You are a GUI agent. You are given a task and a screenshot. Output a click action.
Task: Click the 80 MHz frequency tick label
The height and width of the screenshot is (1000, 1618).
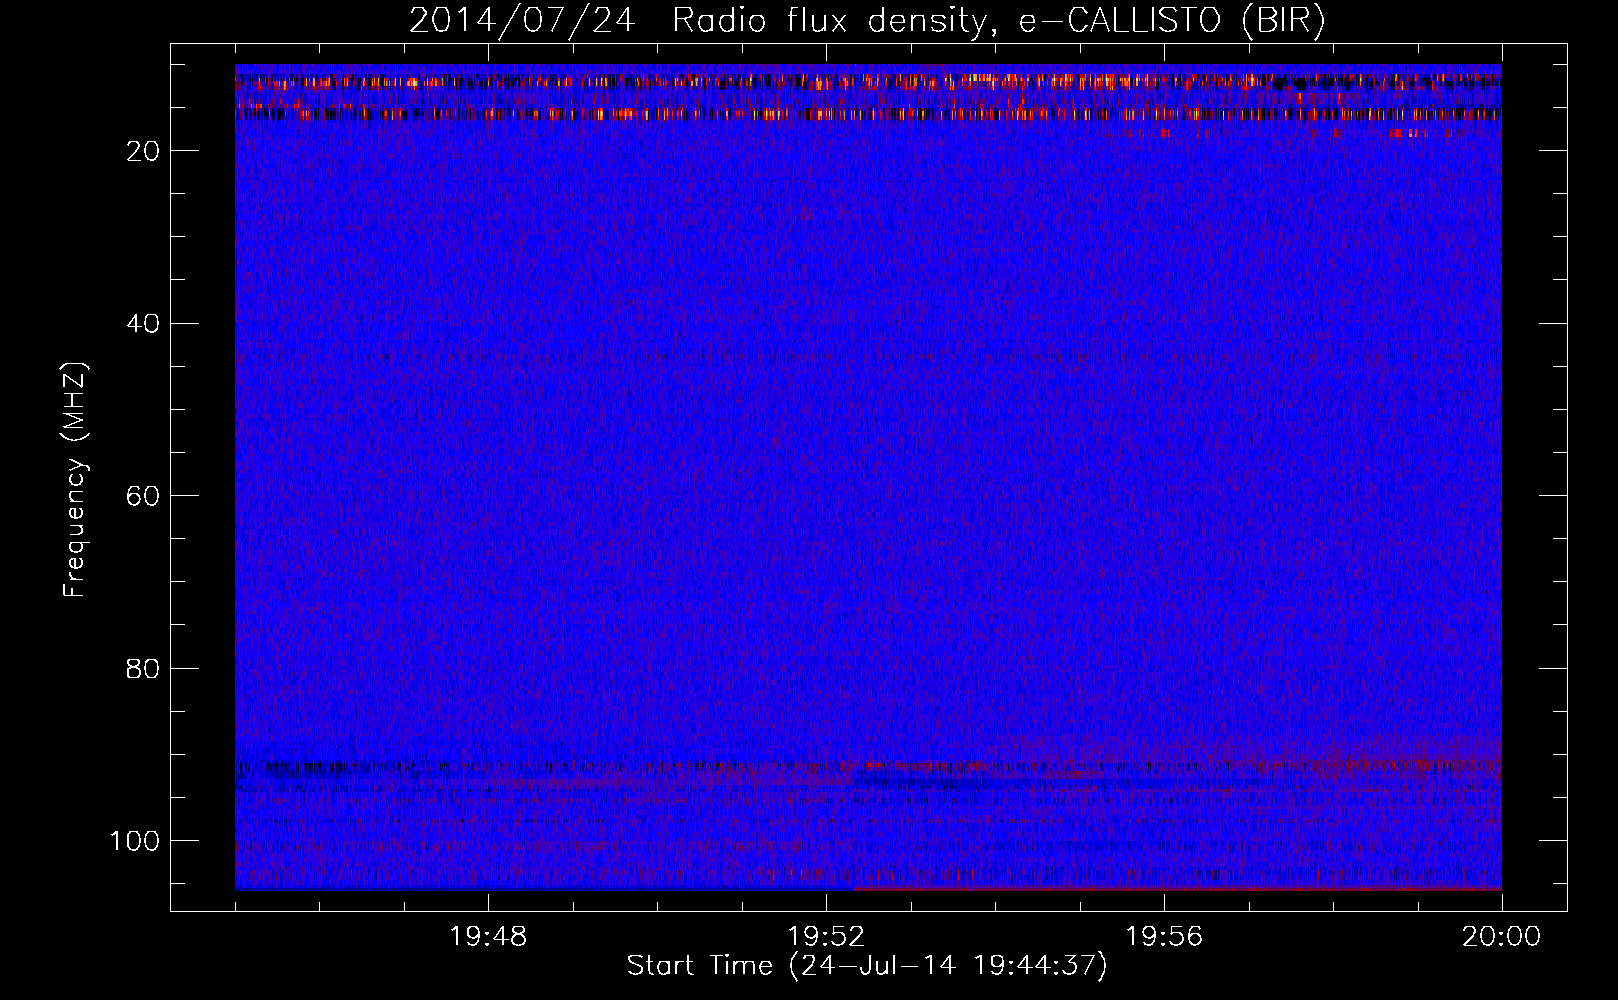point(143,668)
